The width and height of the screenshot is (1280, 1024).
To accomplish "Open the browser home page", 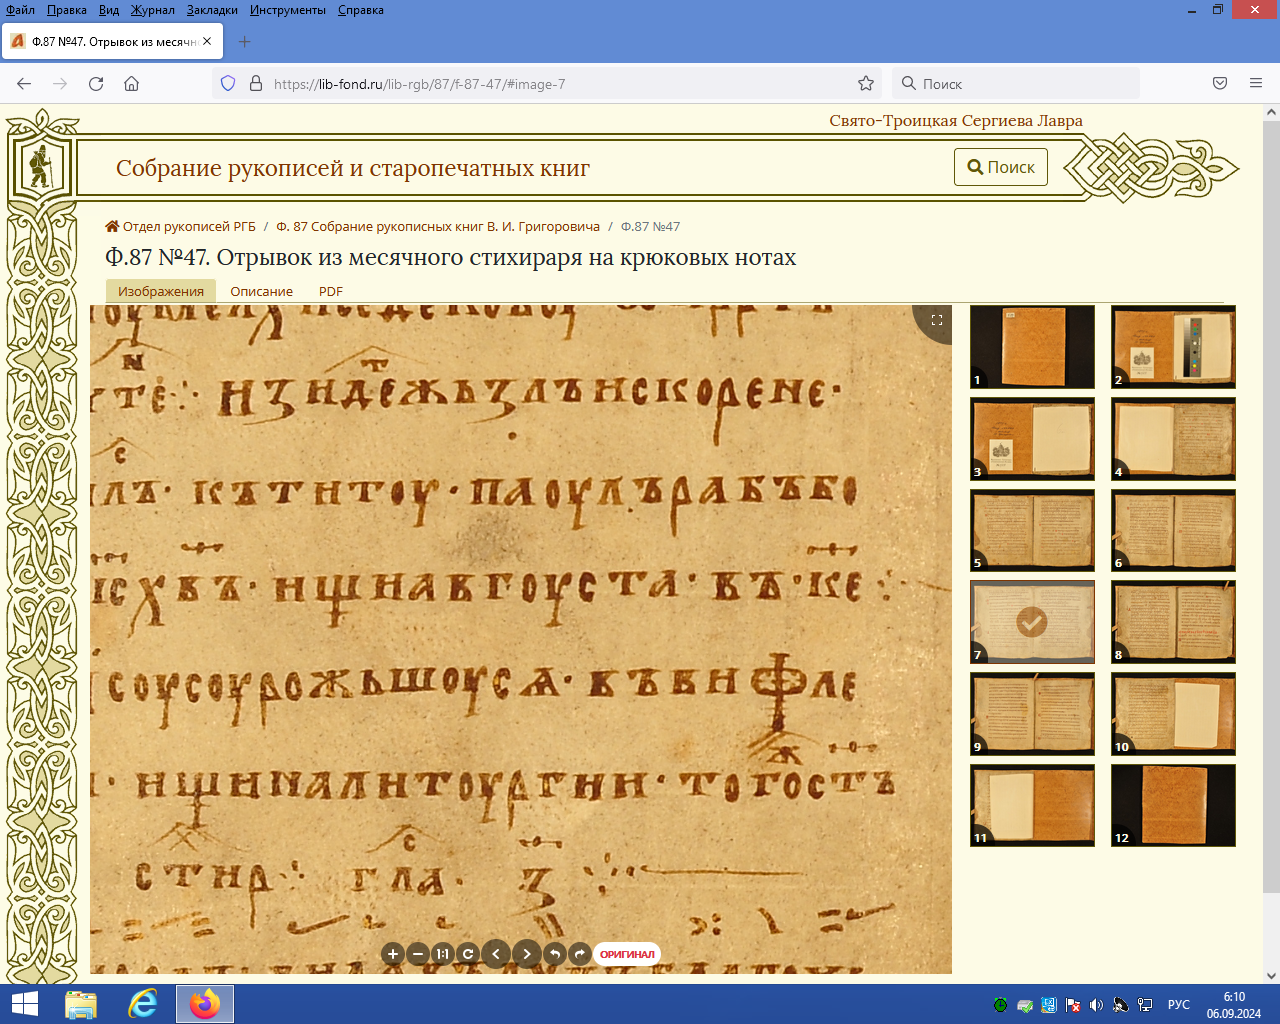I will coord(131,84).
